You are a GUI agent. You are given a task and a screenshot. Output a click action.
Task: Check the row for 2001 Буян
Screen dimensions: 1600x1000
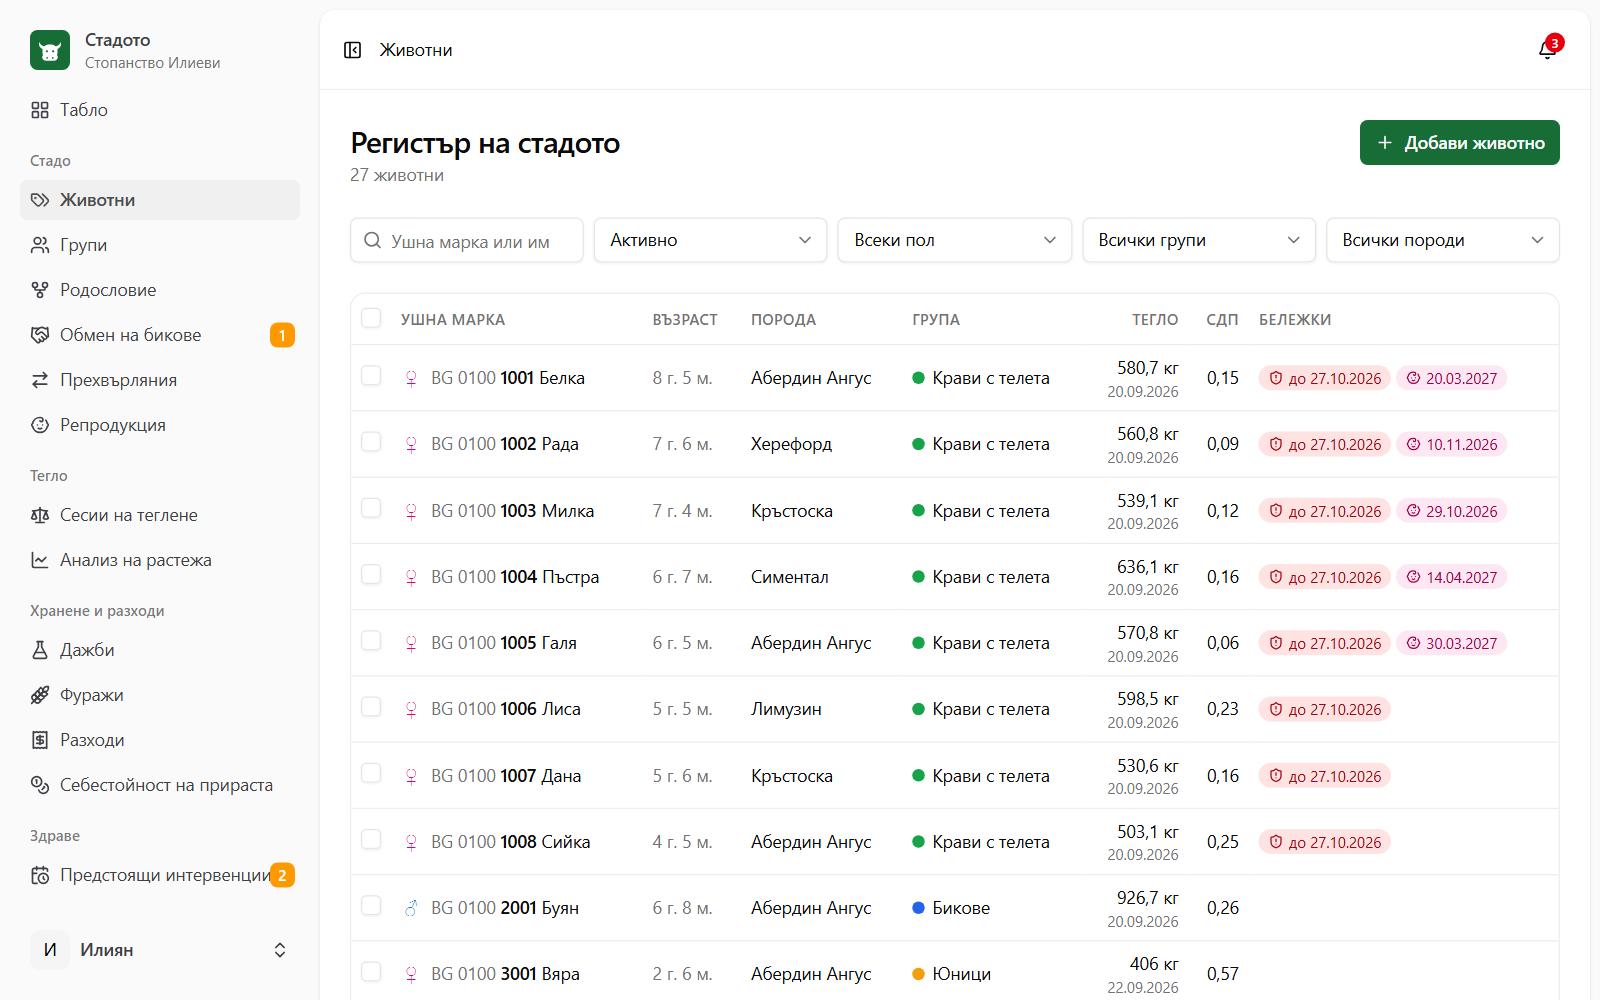(x=371, y=906)
